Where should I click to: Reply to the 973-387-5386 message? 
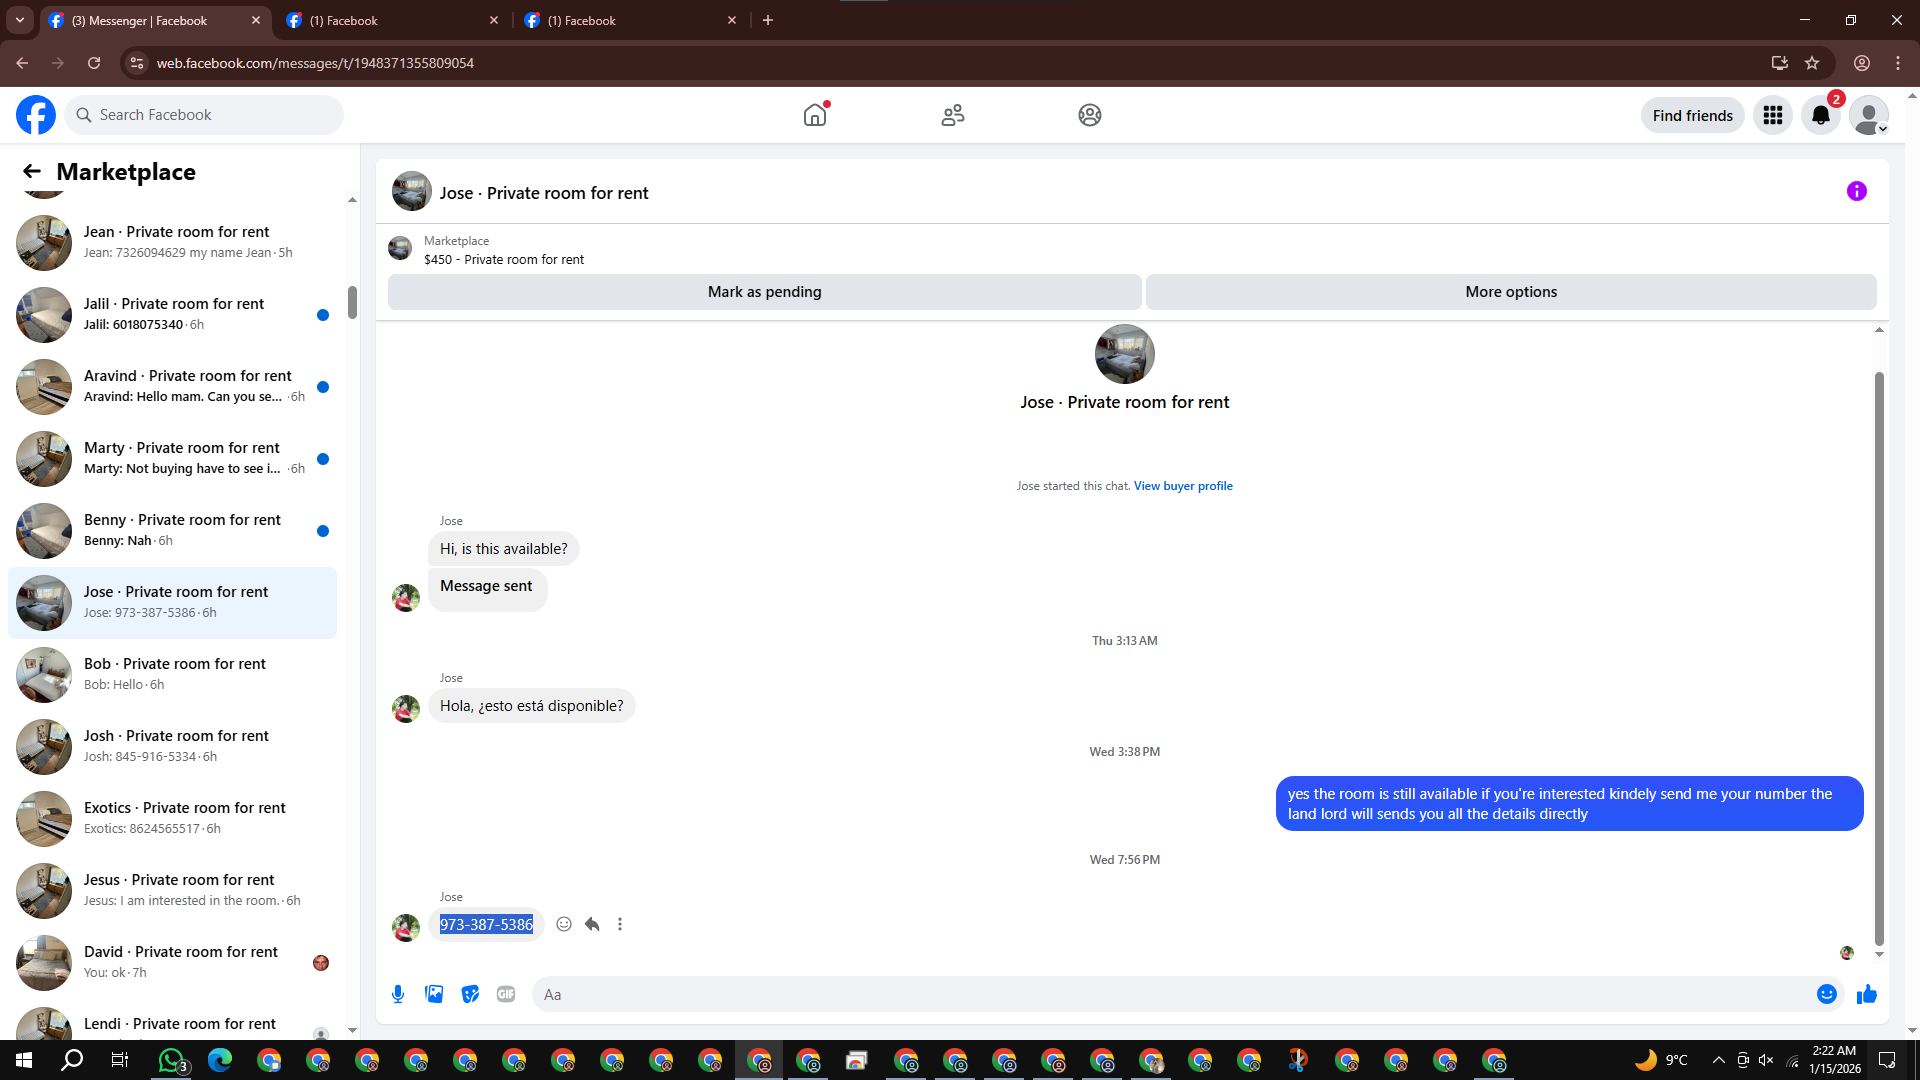tap(592, 924)
